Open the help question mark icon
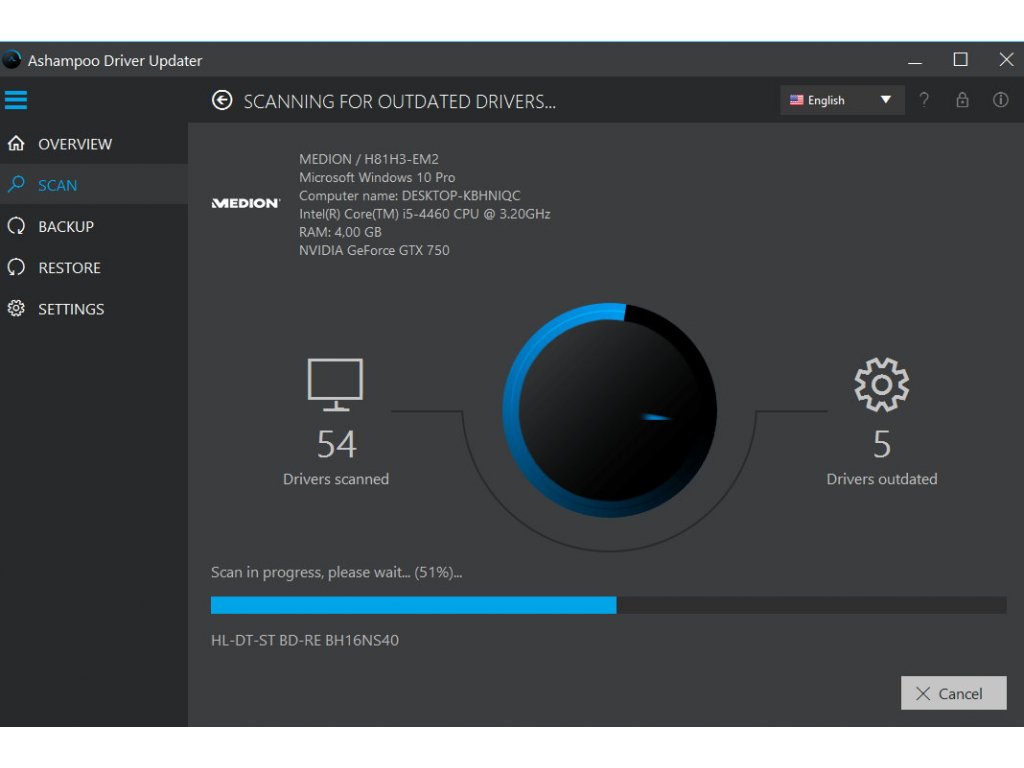The image size is (1024, 768). pyautogui.click(x=923, y=100)
